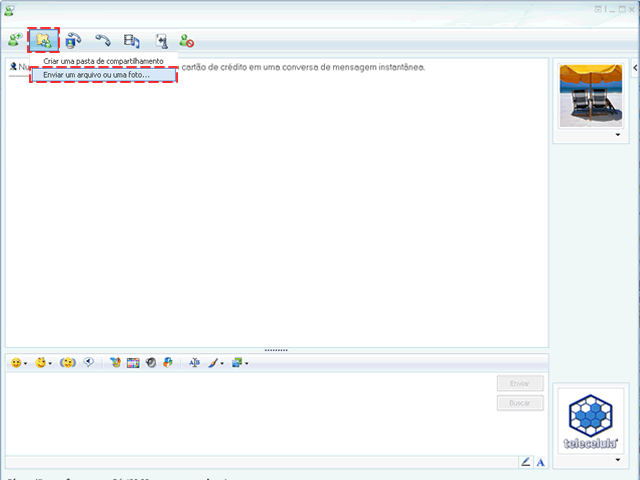The width and height of the screenshot is (640, 480).
Task: Switch to handwriting input mode
Action: [x=526, y=461]
